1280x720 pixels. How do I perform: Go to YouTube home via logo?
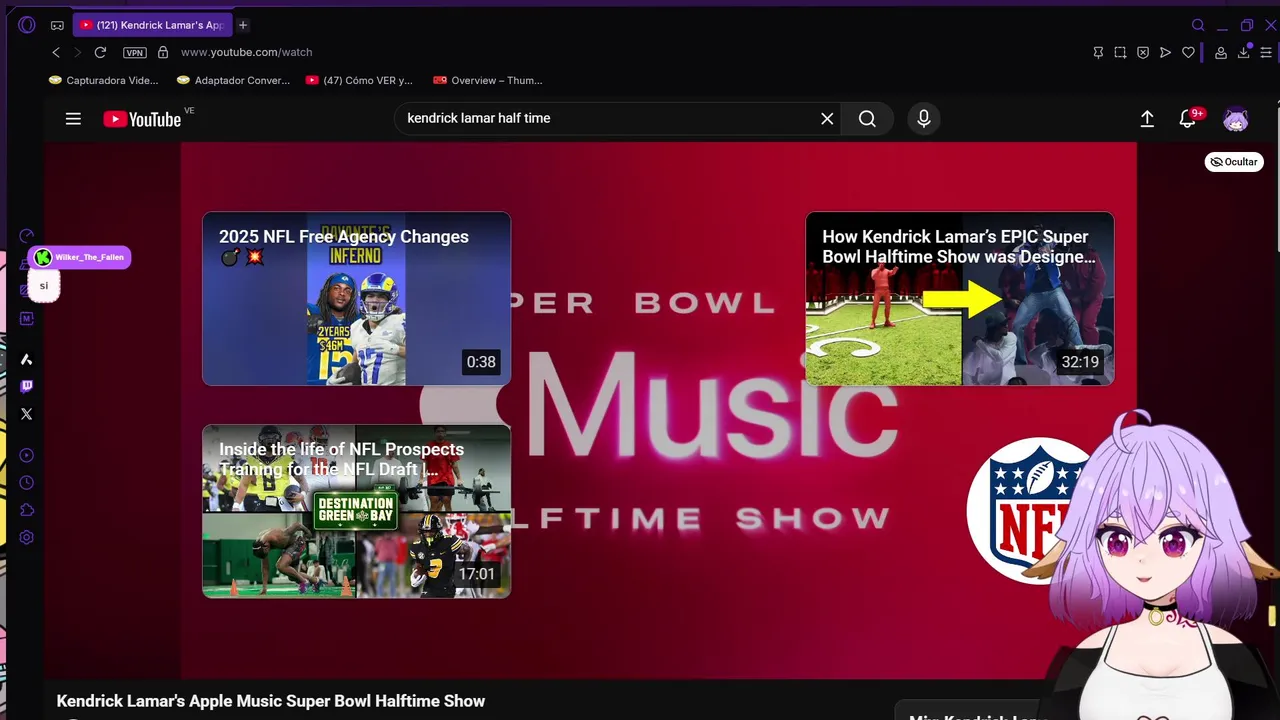point(142,119)
